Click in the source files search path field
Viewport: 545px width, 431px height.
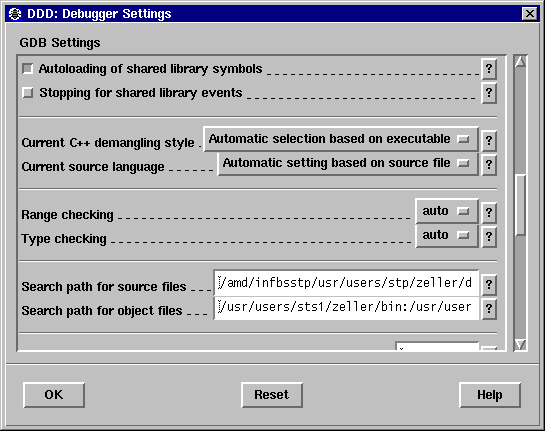point(346,283)
